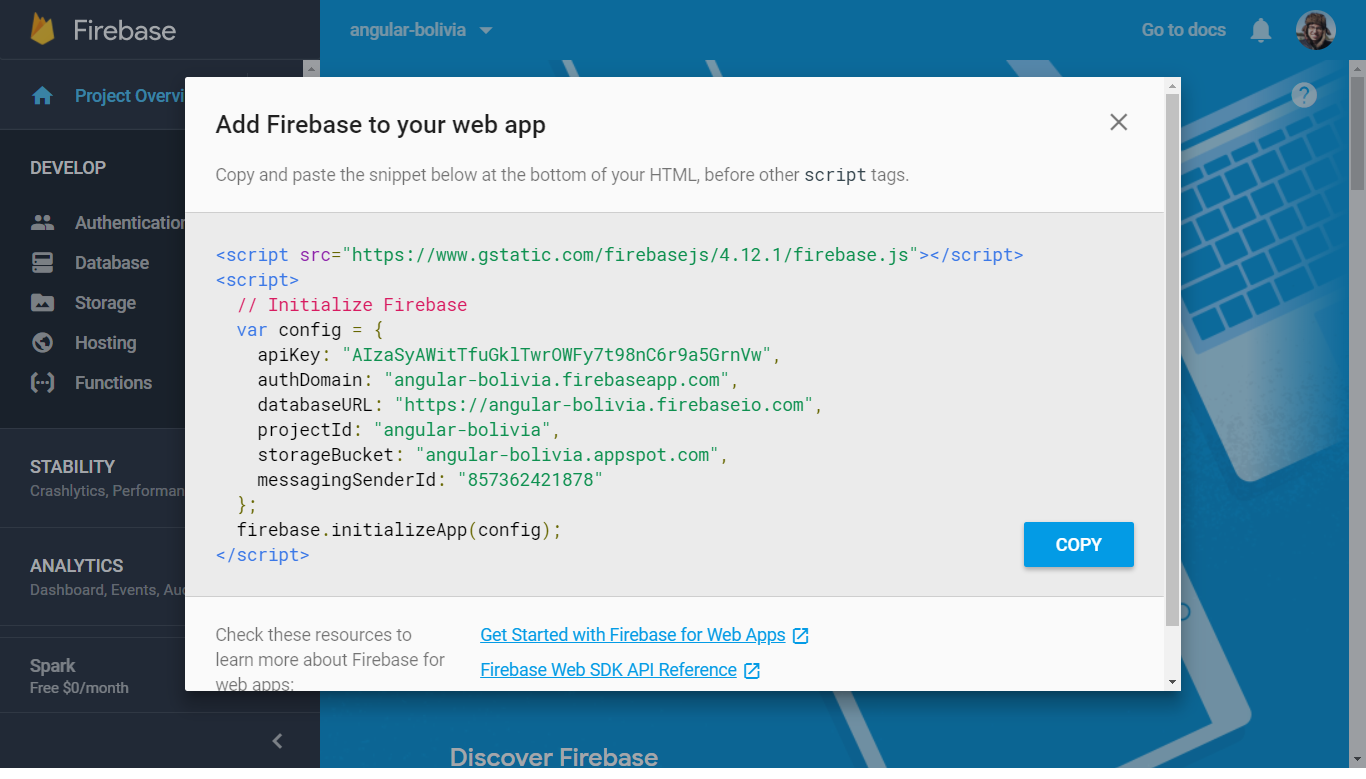Open Hosting section
The height and width of the screenshot is (779, 1366).
click(105, 343)
